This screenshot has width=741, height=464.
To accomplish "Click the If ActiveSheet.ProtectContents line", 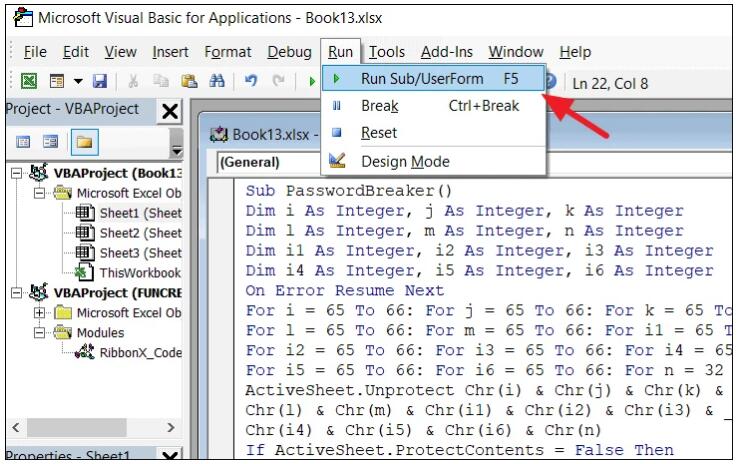I will click(459, 450).
